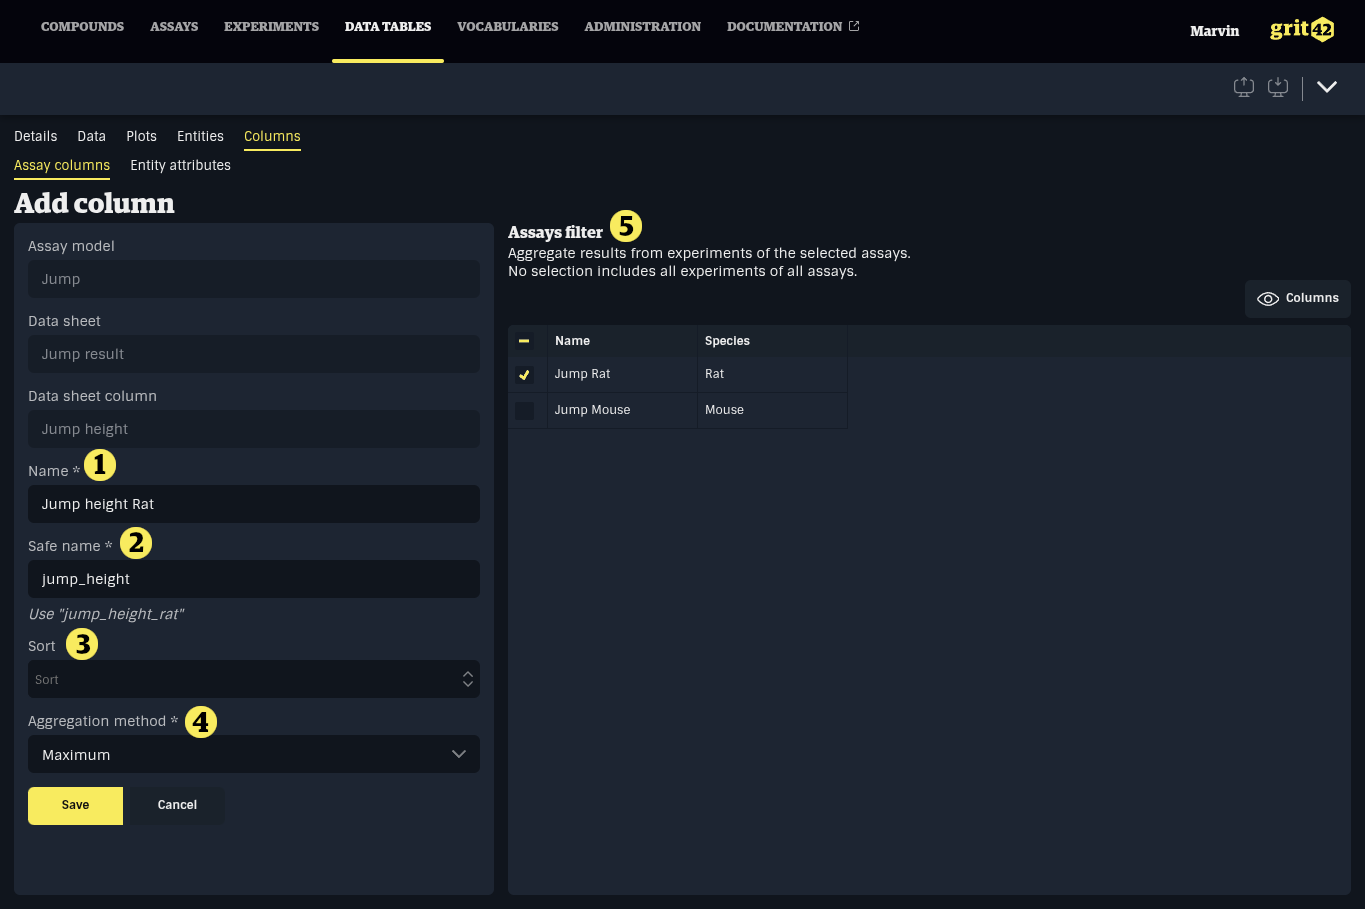This screenshot has width=1365, height=909.
Task: Open the Aggregation method dropdown
Action: tap(254, 754)
